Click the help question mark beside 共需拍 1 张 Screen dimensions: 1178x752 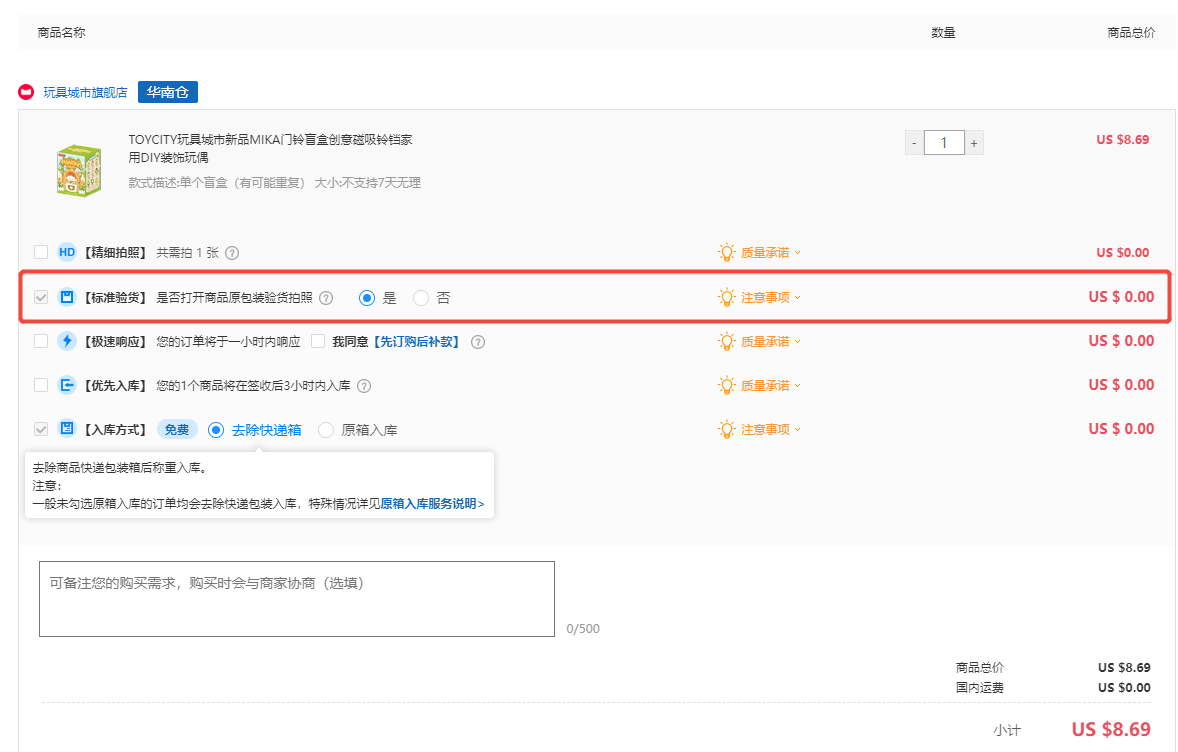232,252
